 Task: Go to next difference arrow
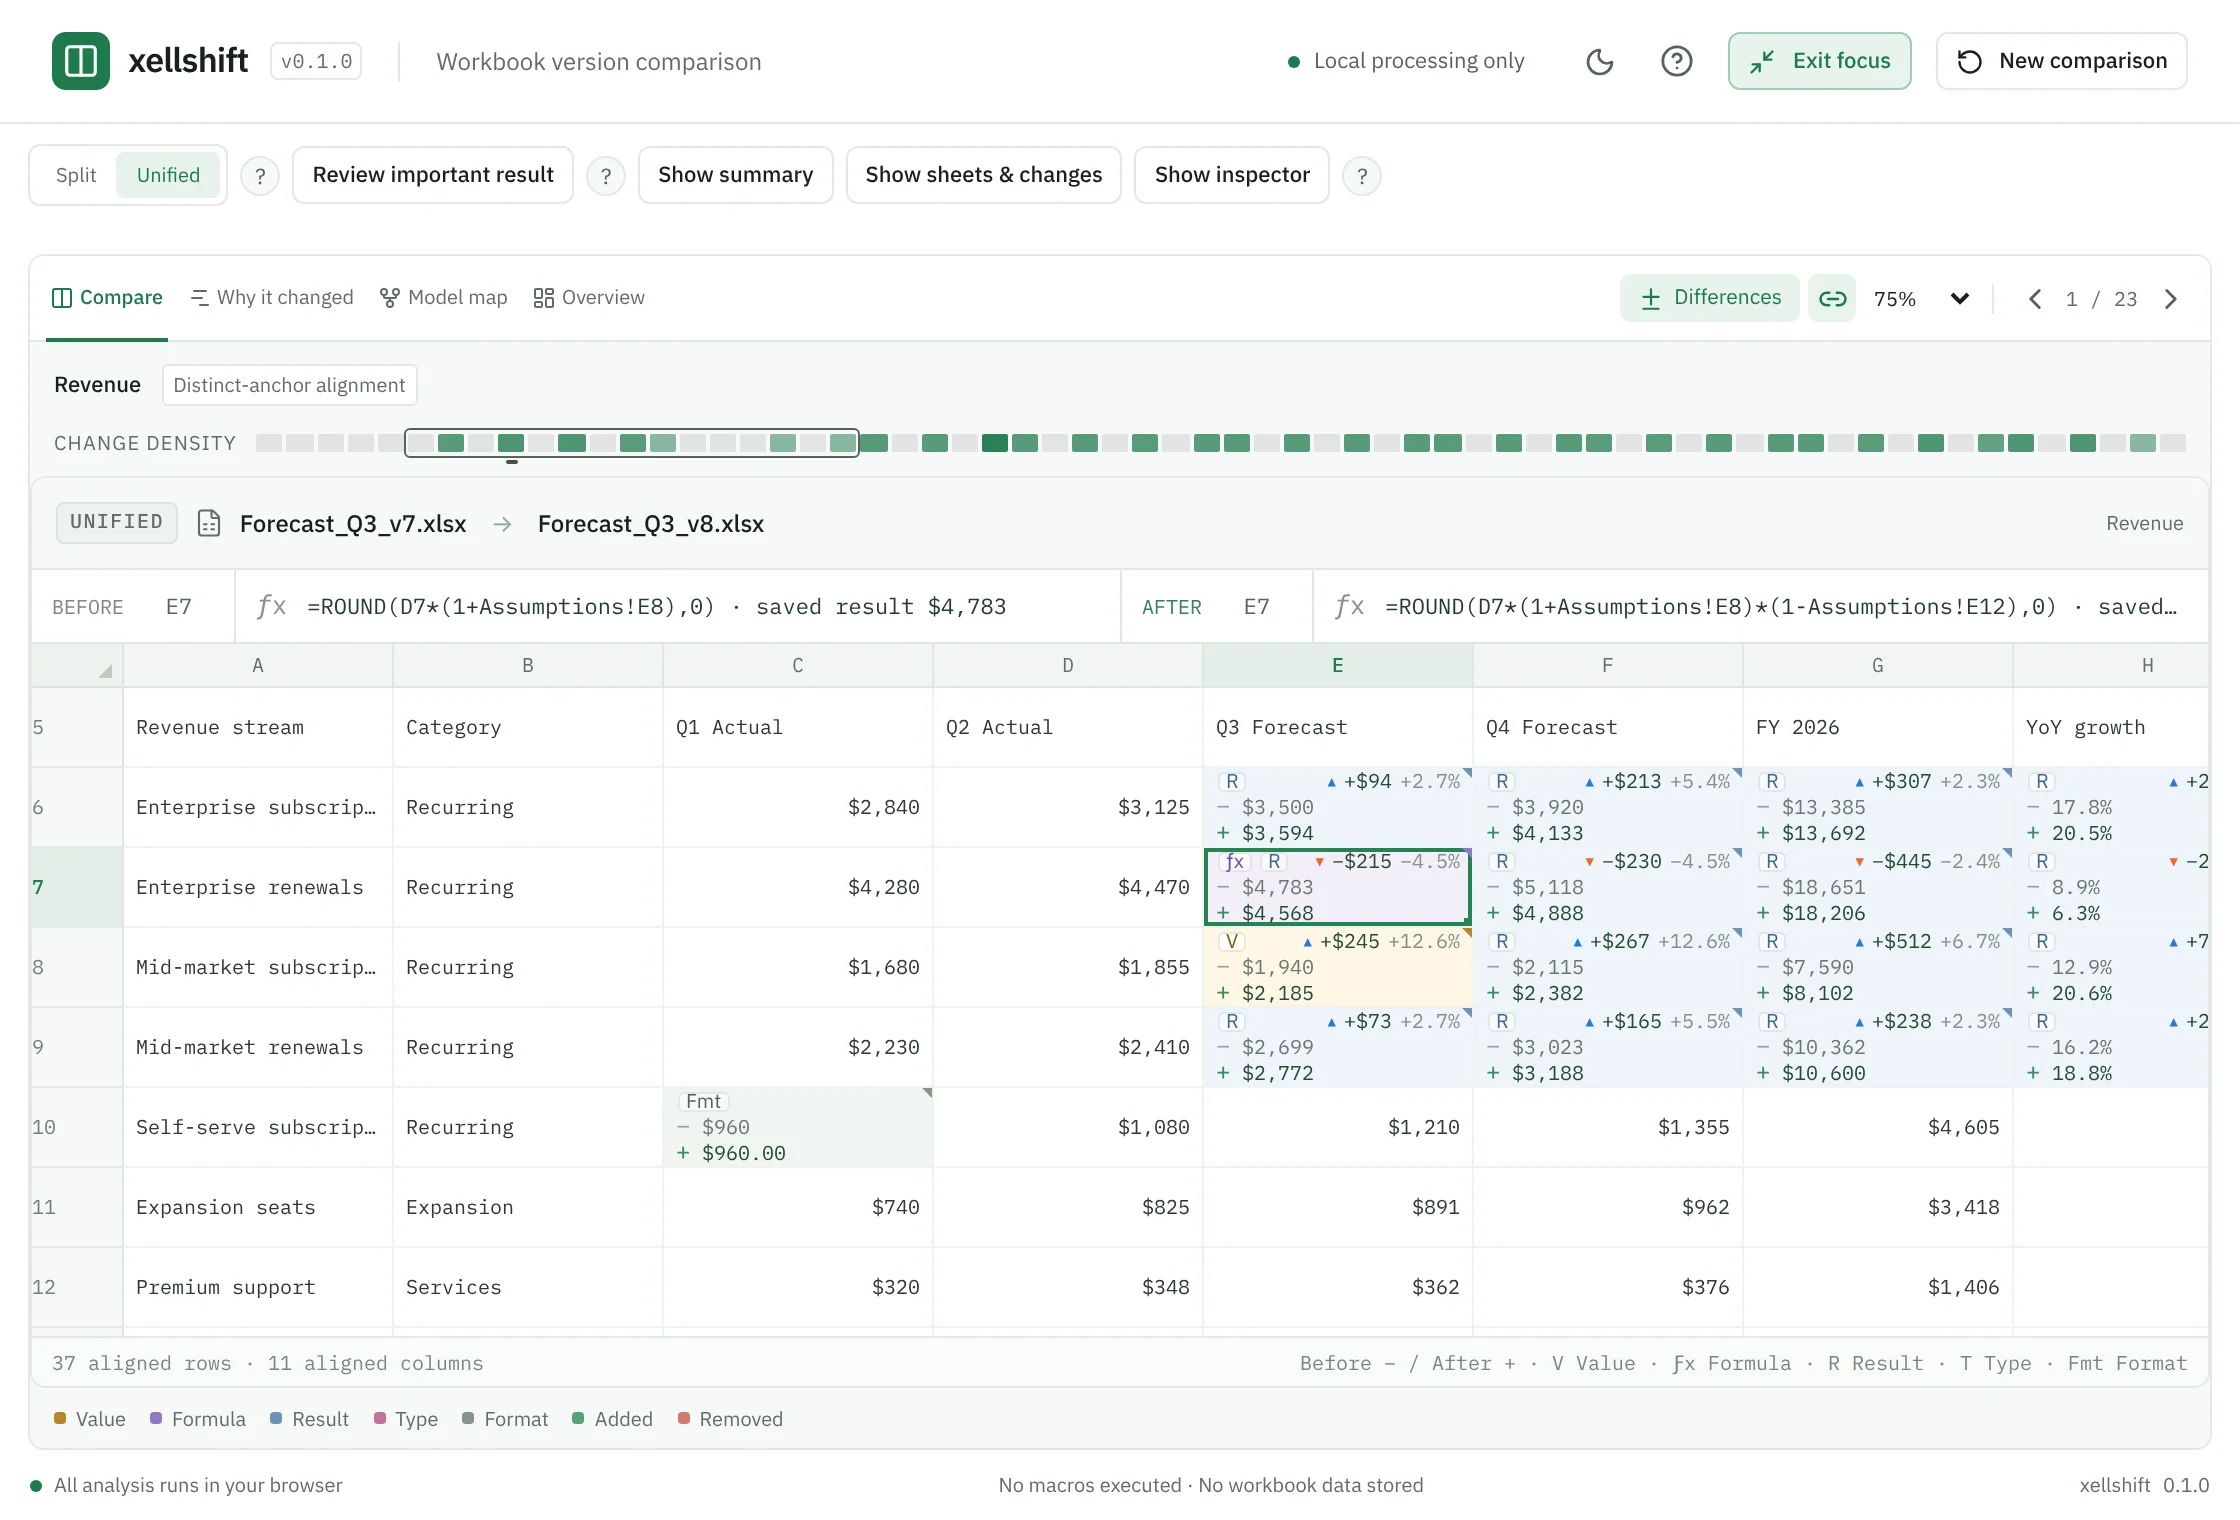click(2171, 299)
